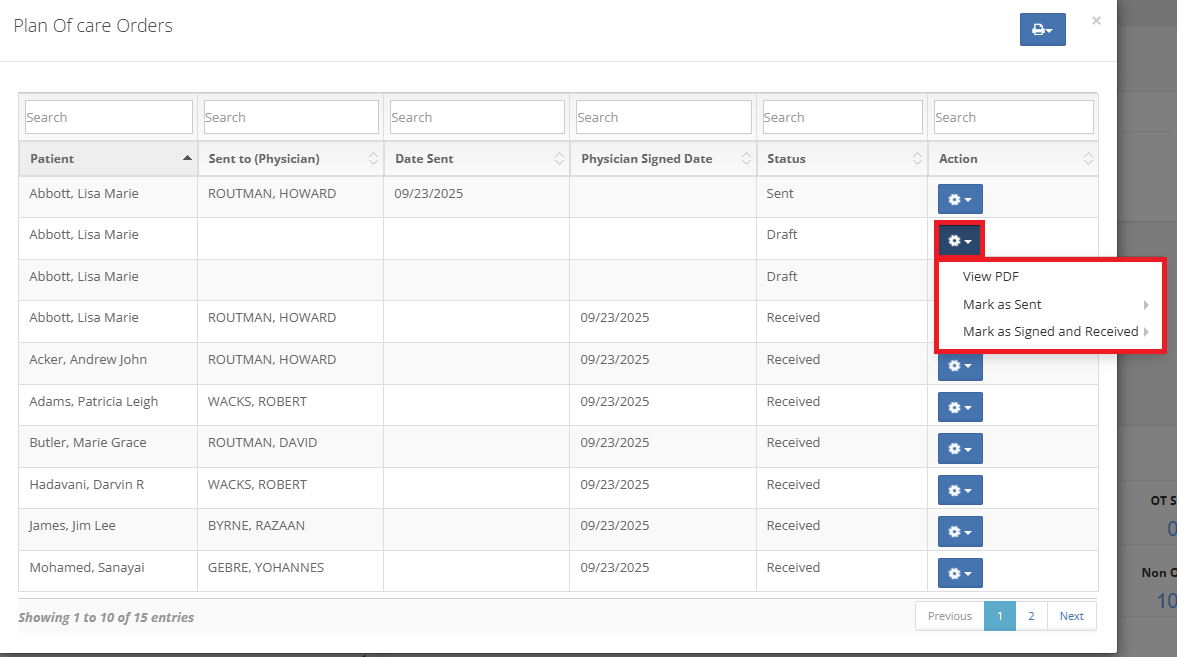This screenshot has width=1177, height=657.
Task: Open gear menu for Butler, Marie Grace
Action: (x=960, y=449)
